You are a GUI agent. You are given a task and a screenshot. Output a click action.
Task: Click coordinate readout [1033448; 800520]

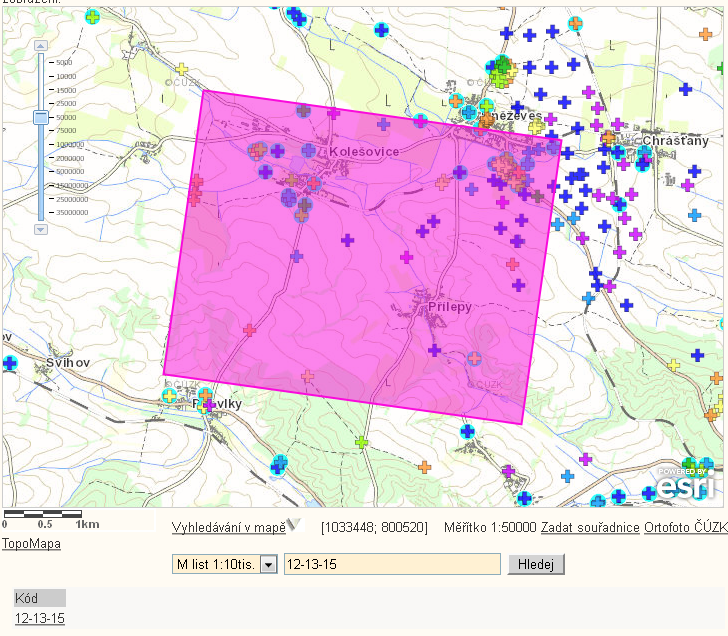374,528
